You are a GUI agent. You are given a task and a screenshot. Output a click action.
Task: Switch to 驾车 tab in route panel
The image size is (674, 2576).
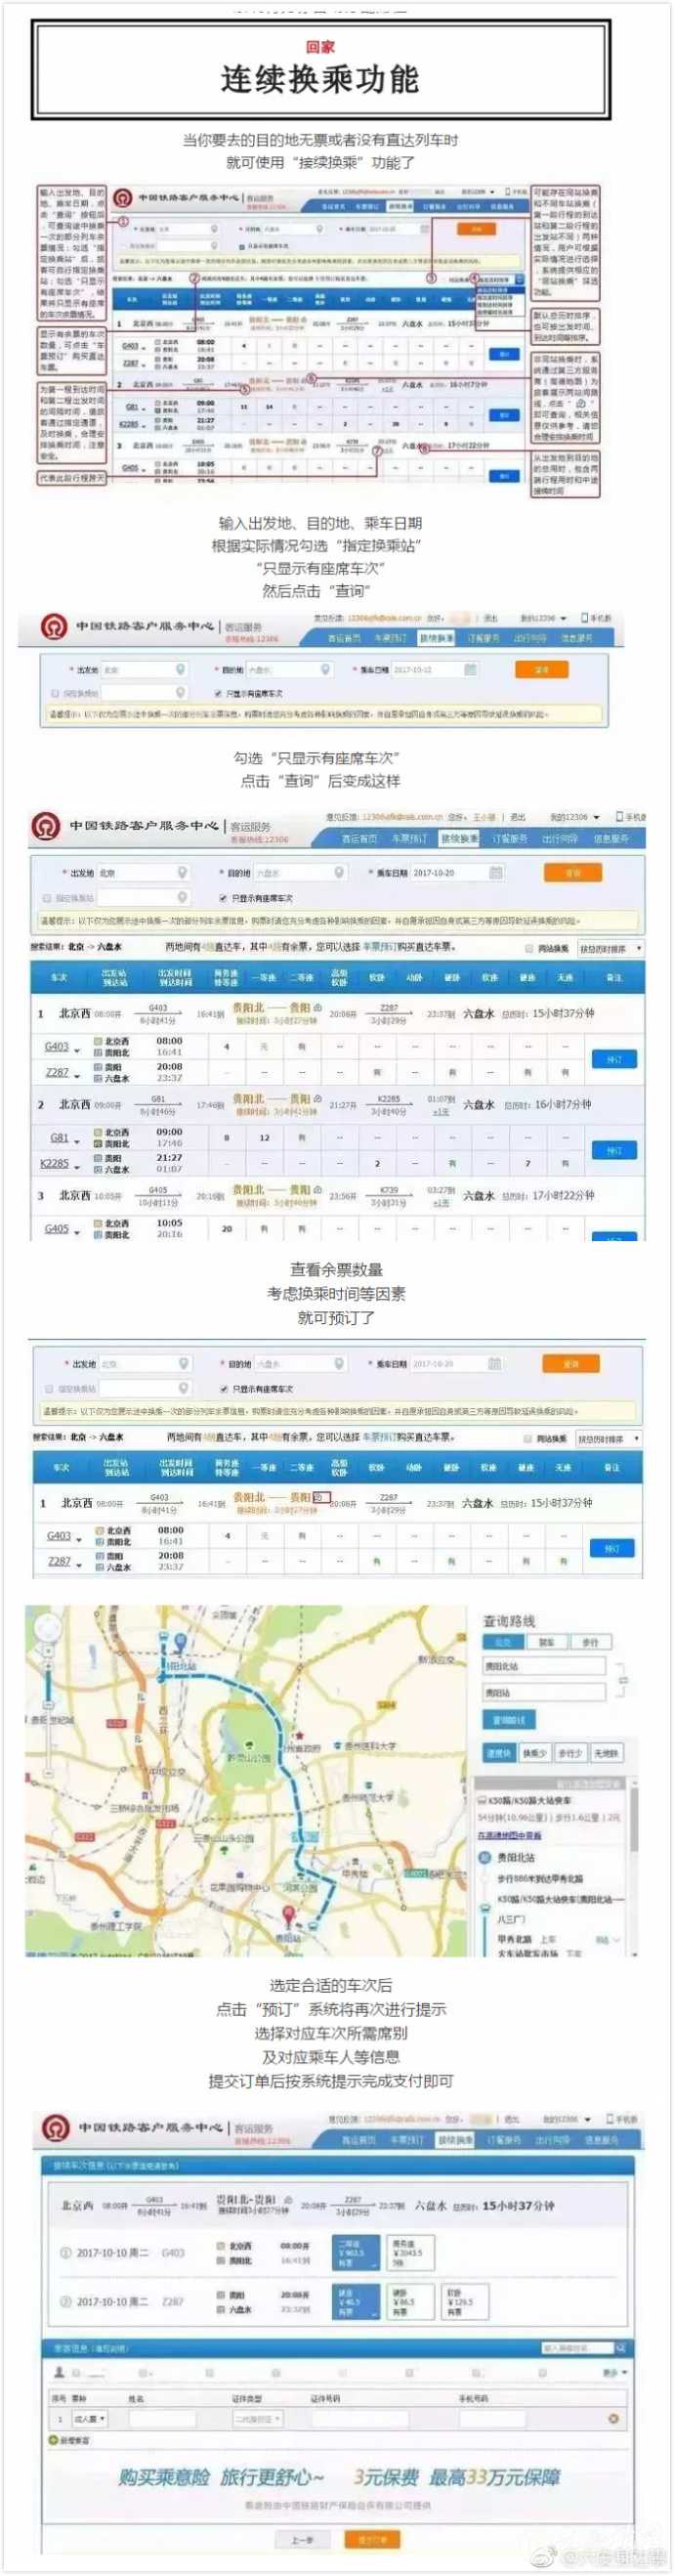[x=547, y=1642]
